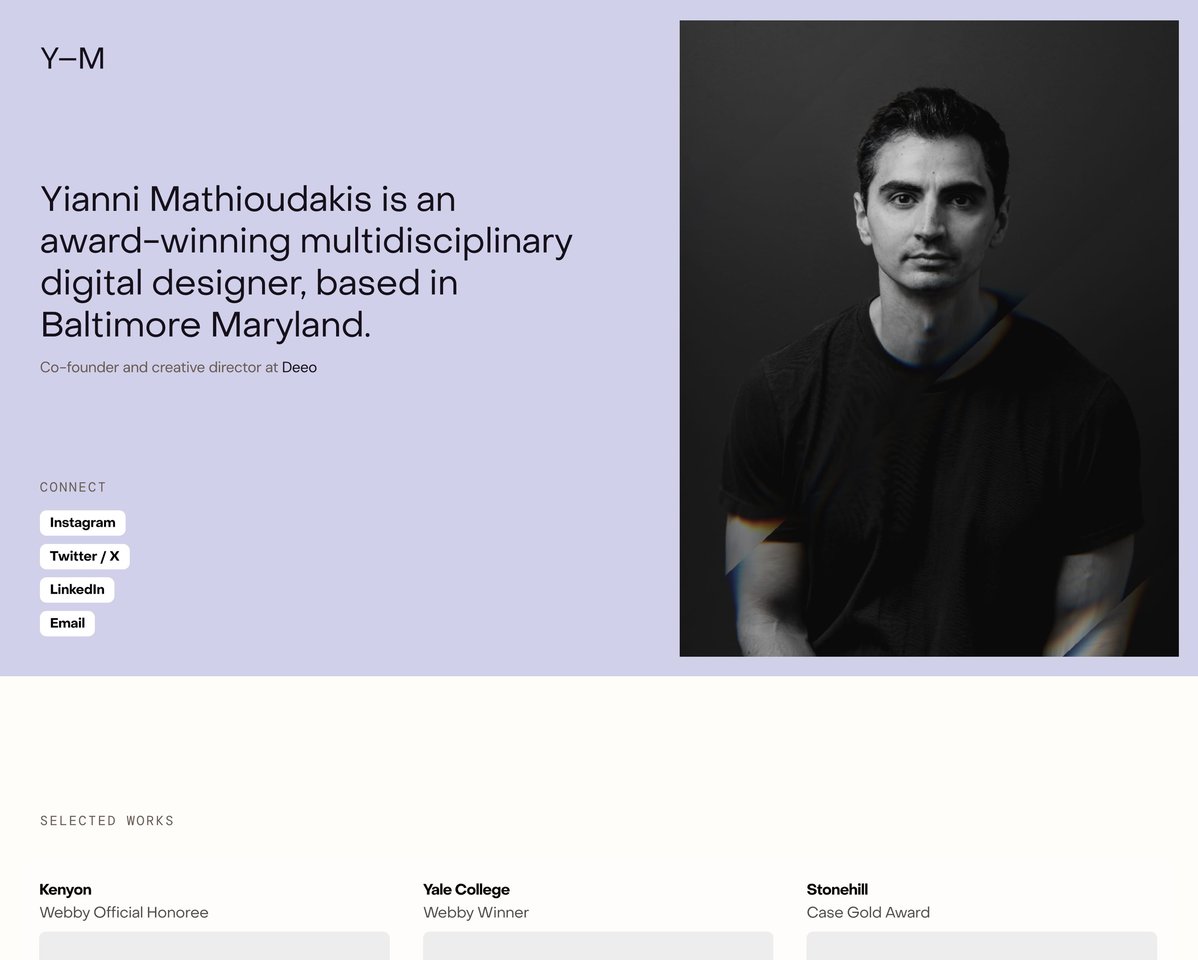Click the Case Gold Award subtitle
This screenshot has height=960, width=1198.
tap(868, 912)
